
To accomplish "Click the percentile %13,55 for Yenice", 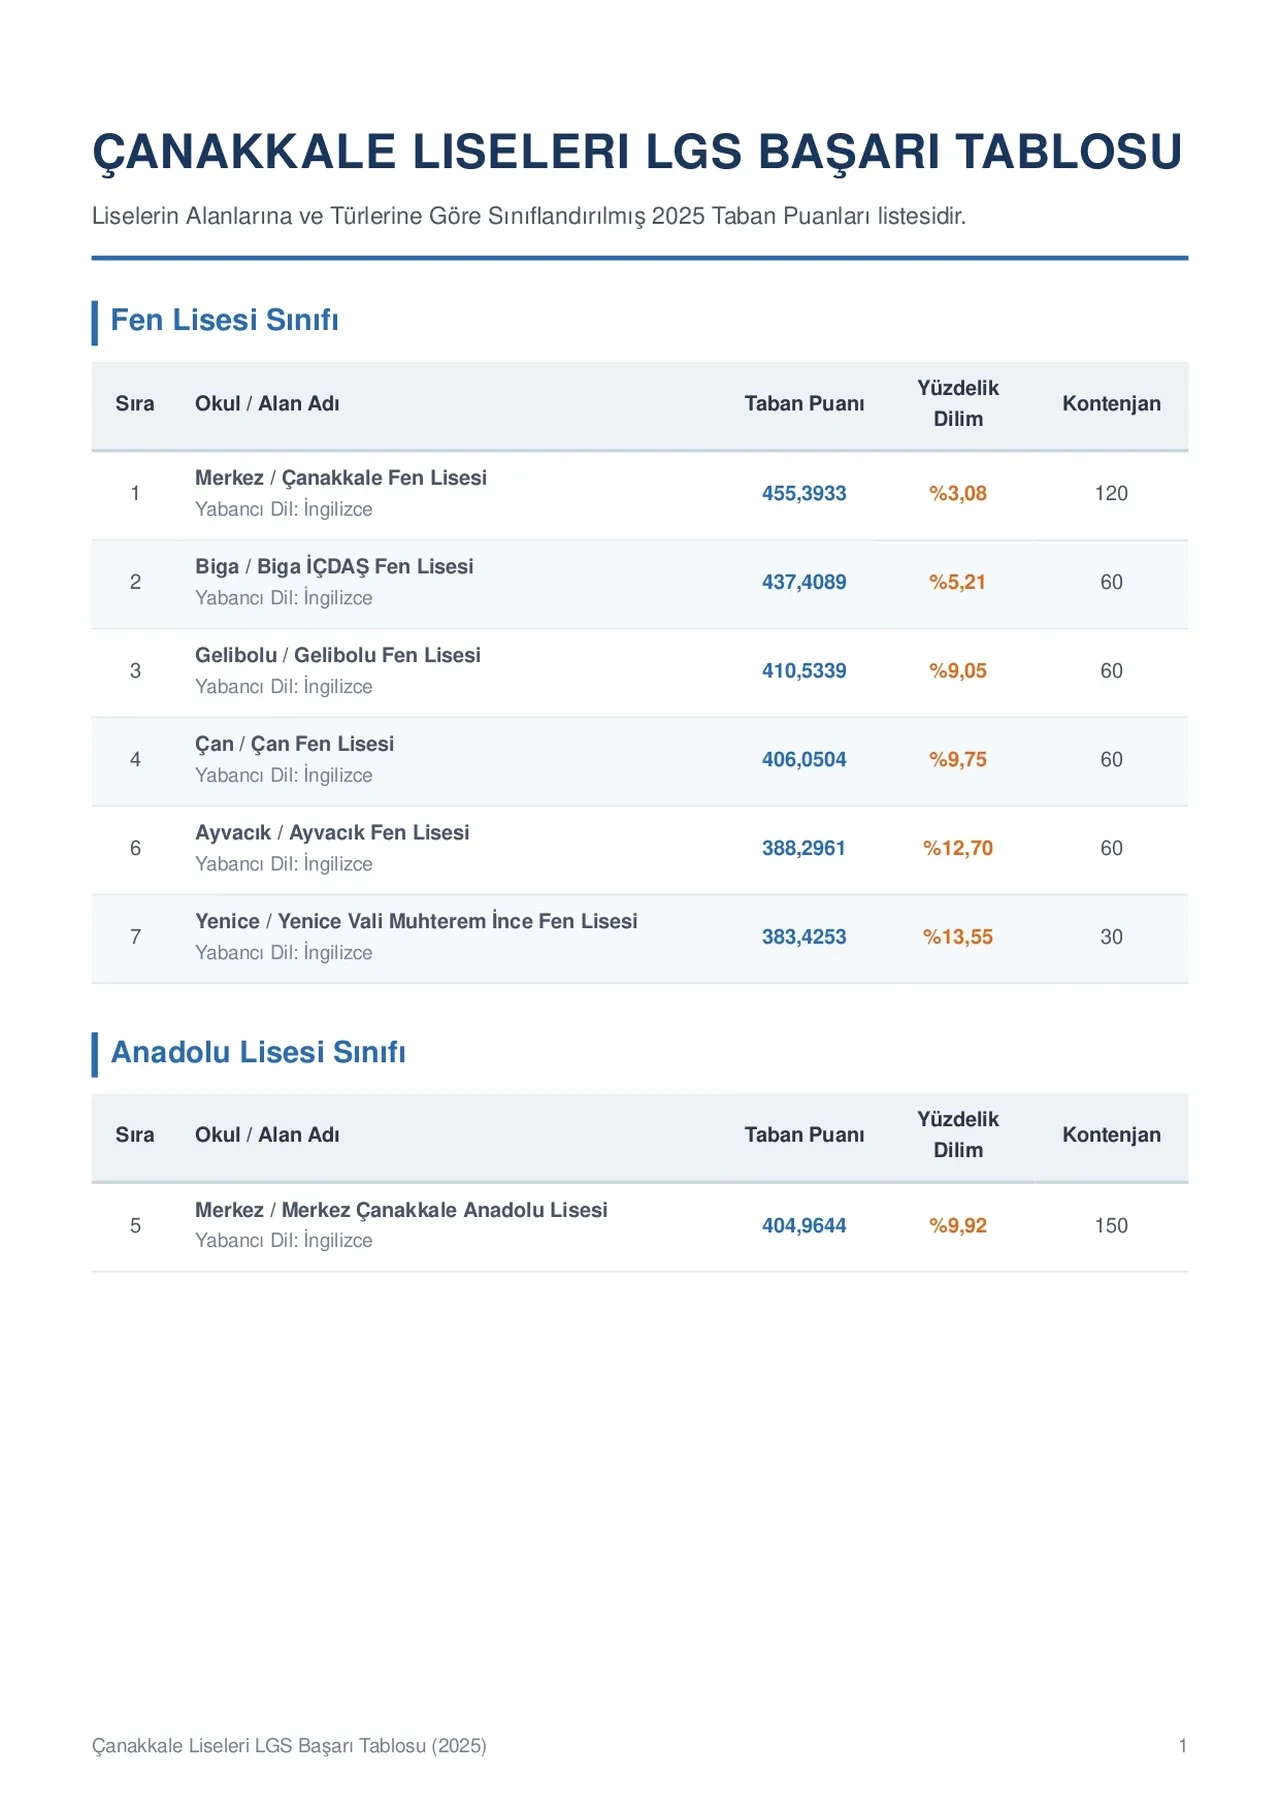I will click(958, 937).
